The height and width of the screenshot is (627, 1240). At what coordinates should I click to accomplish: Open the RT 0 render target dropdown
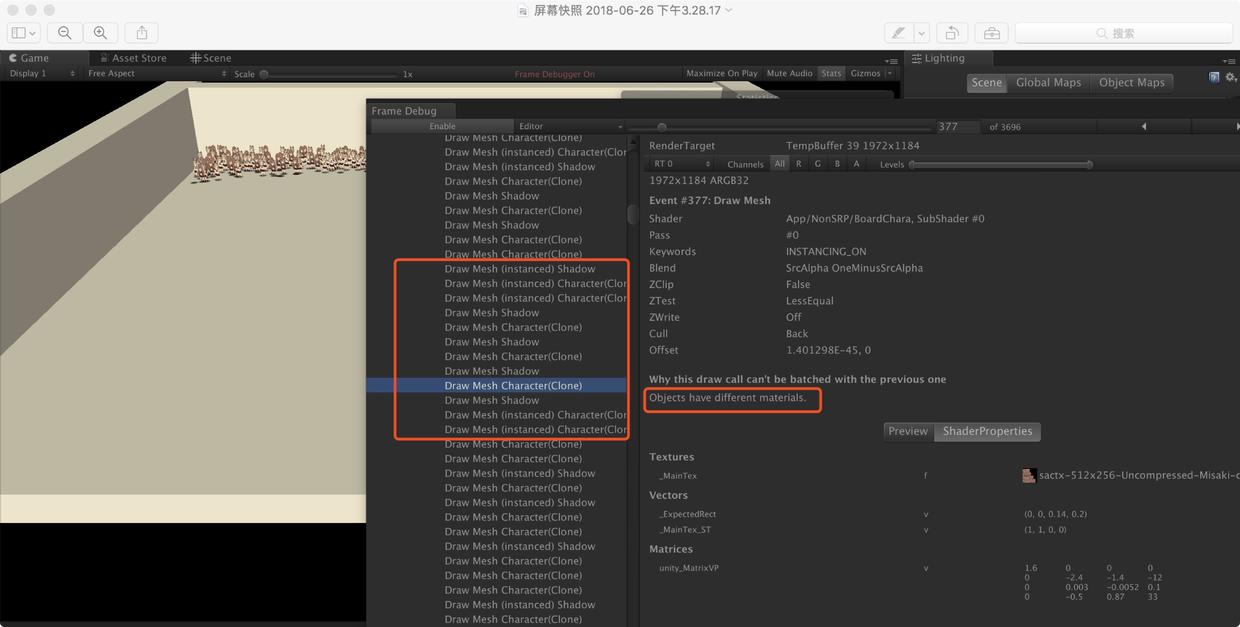(x=682, y=164)
